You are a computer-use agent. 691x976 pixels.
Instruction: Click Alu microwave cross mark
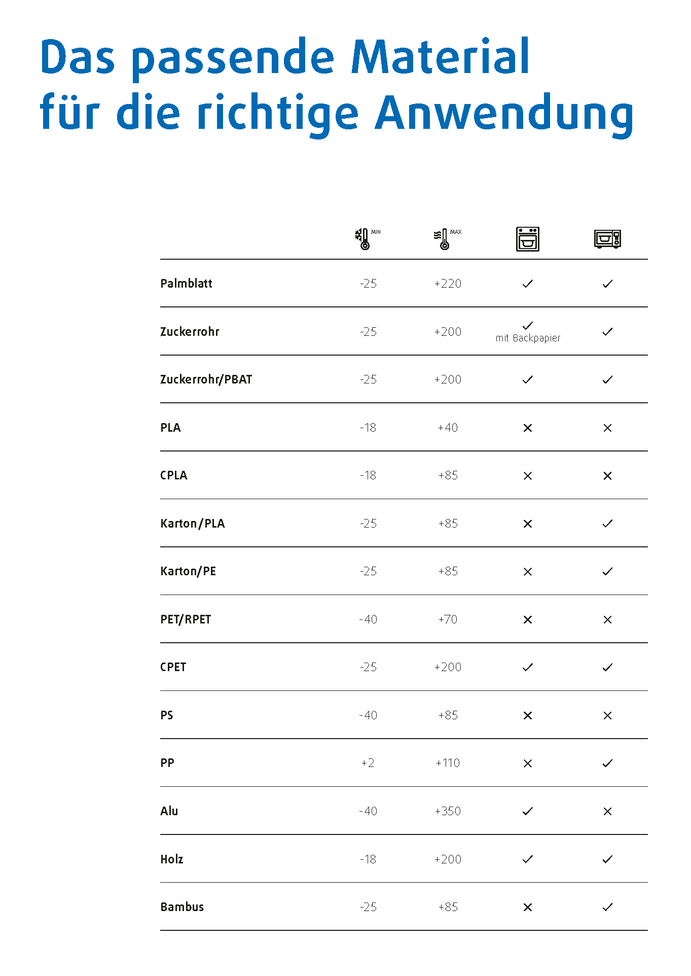click(x=607, y=811)
